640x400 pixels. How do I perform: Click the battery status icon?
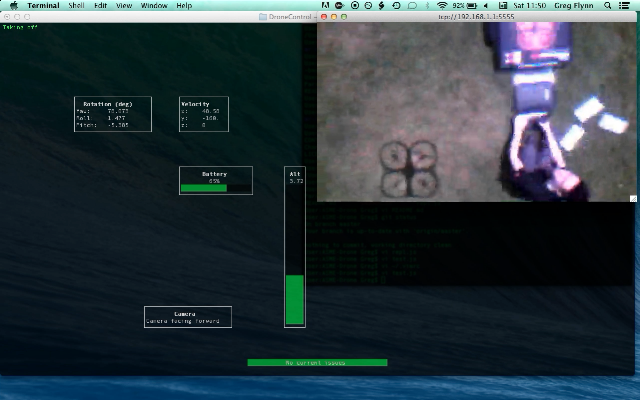click(471, 5)
